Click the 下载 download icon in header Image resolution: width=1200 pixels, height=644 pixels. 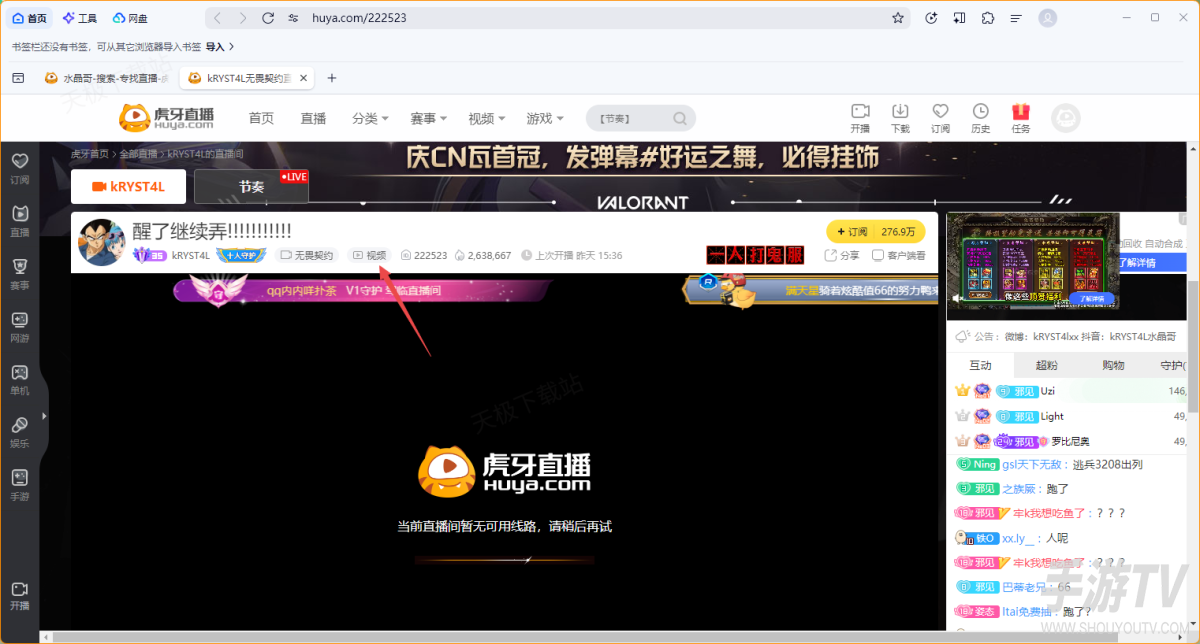900,118
